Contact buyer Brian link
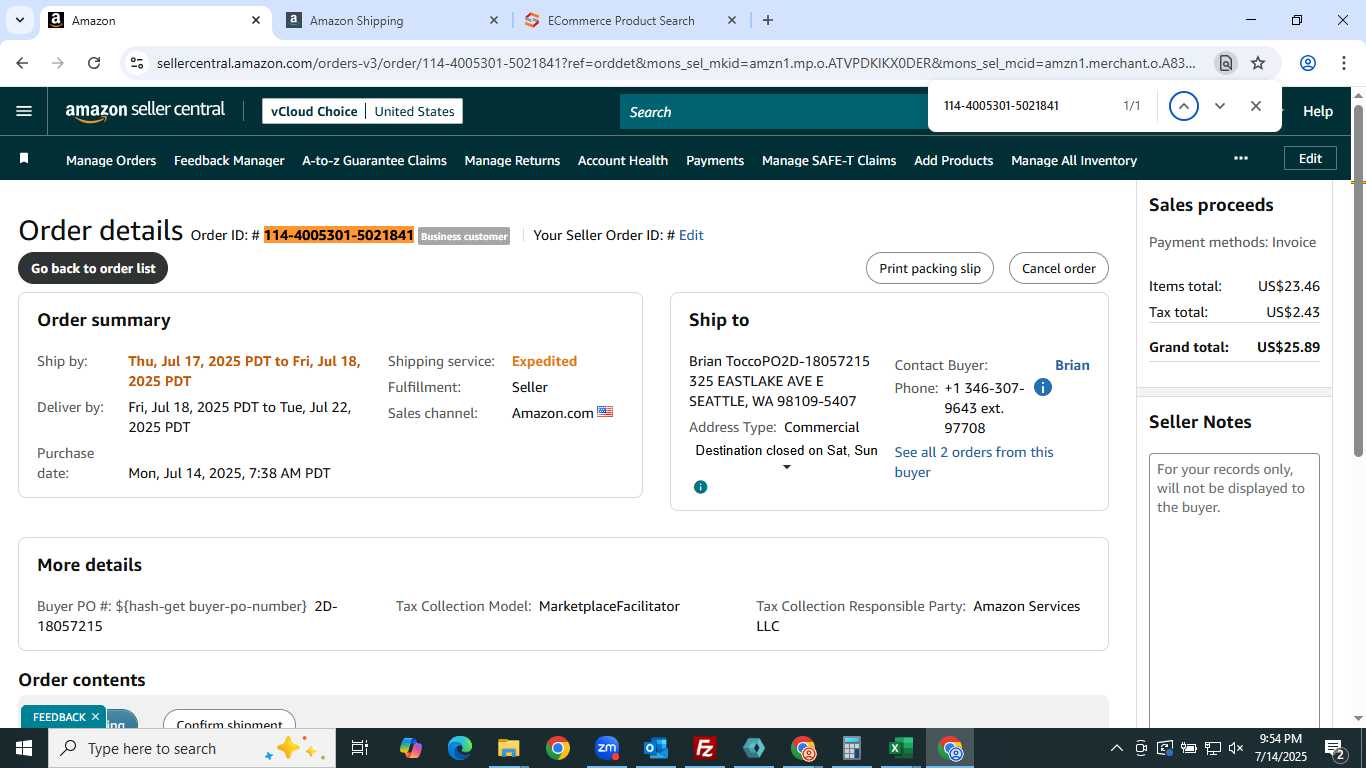 (1072, 365)
